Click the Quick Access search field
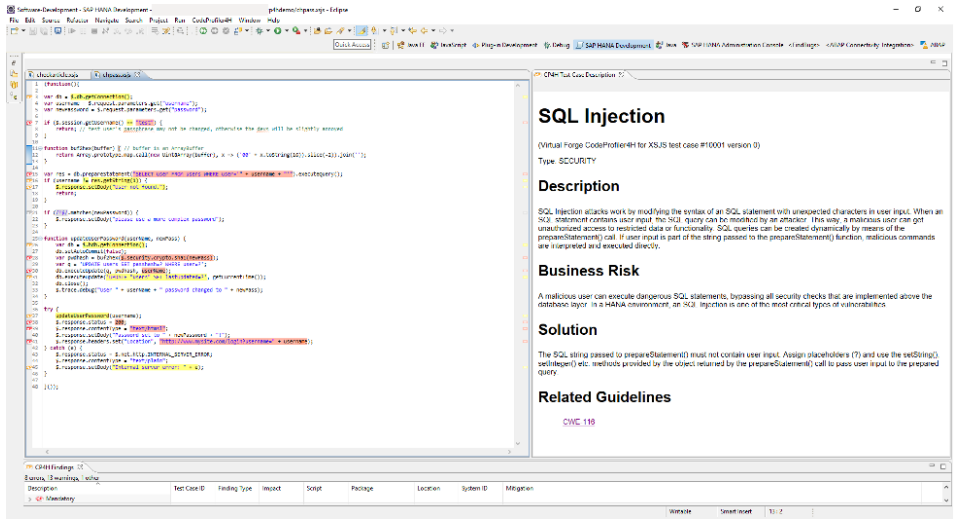Viewport: 961px width, 529px height. 352,45
